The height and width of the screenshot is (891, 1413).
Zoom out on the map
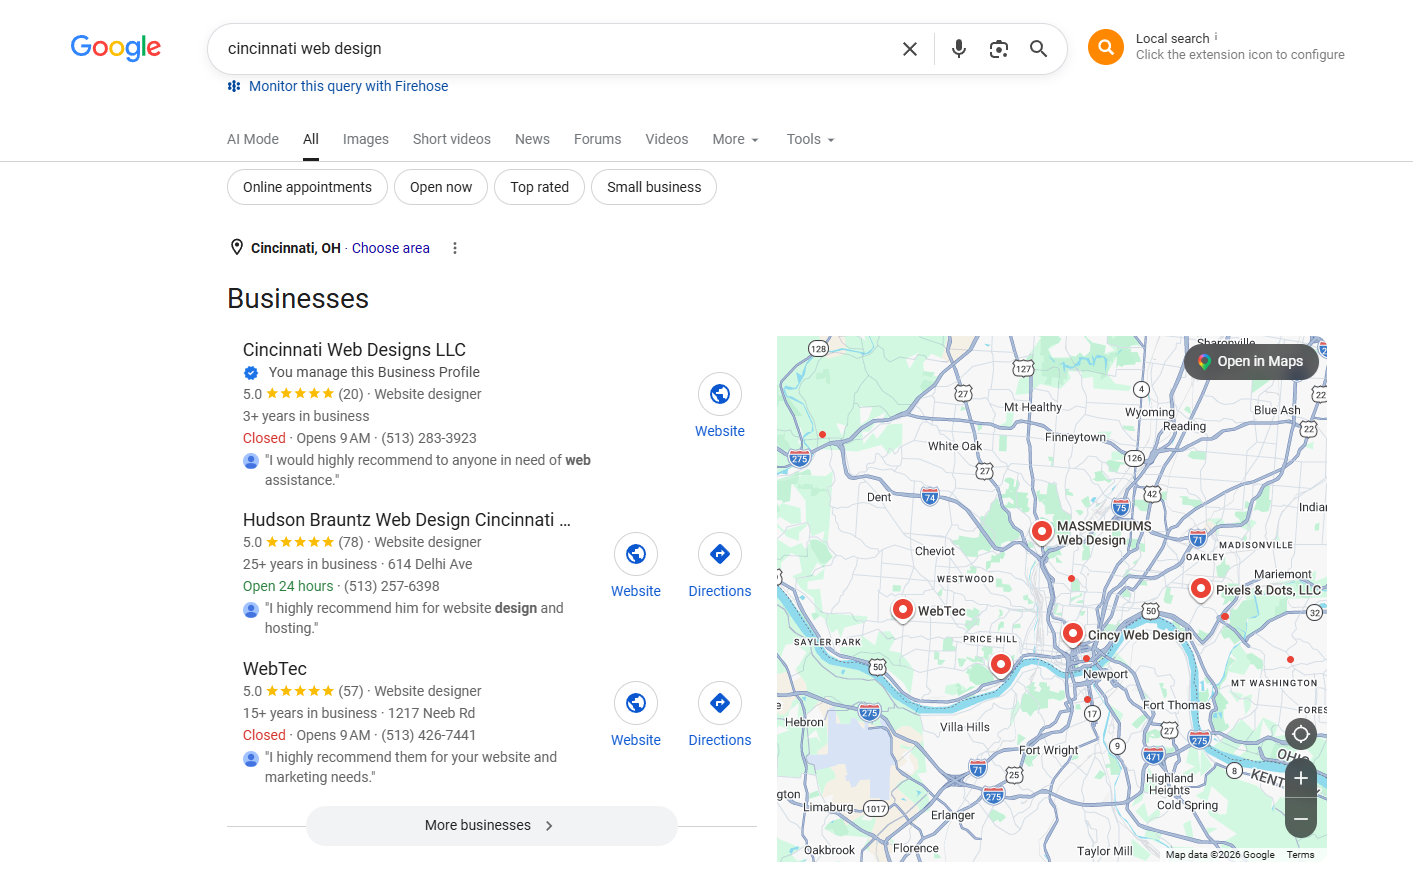tap(1301, 819)
